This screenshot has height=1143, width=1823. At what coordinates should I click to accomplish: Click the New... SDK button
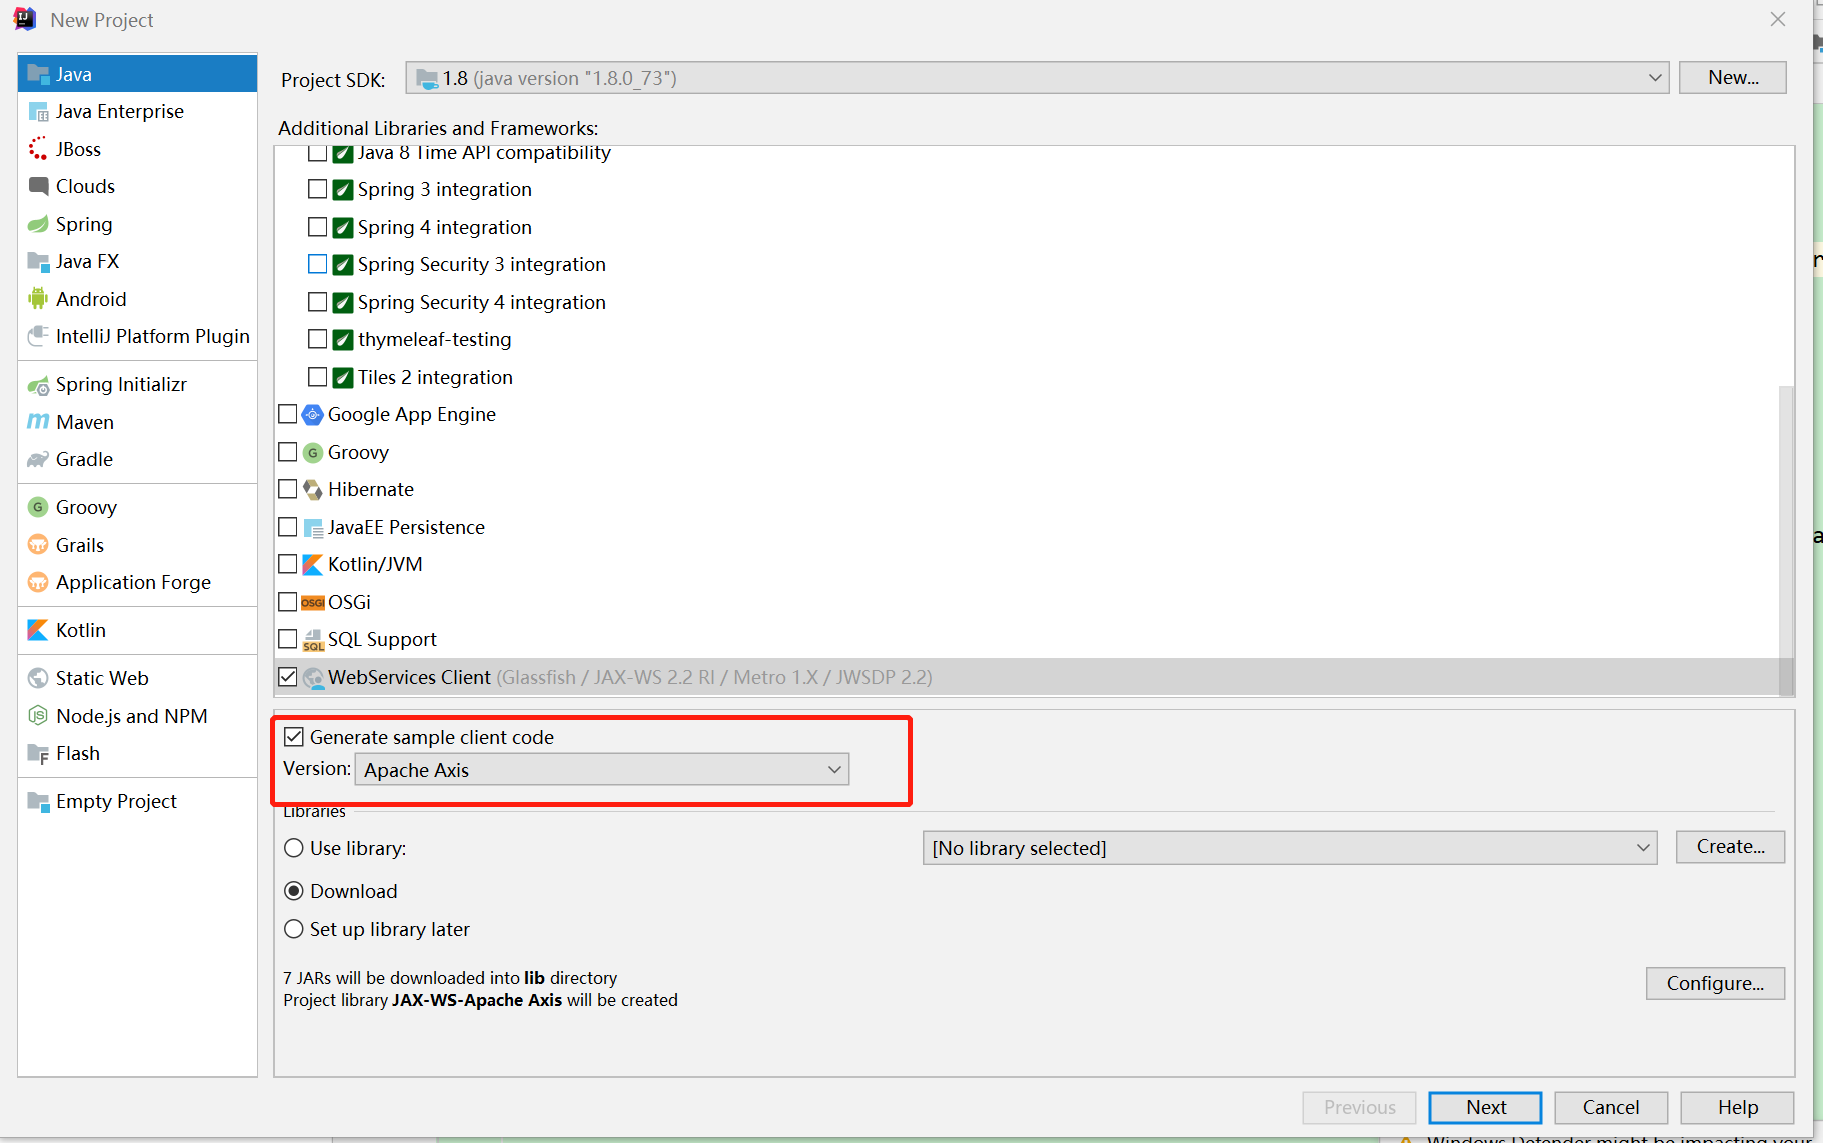click(1733, 77)
